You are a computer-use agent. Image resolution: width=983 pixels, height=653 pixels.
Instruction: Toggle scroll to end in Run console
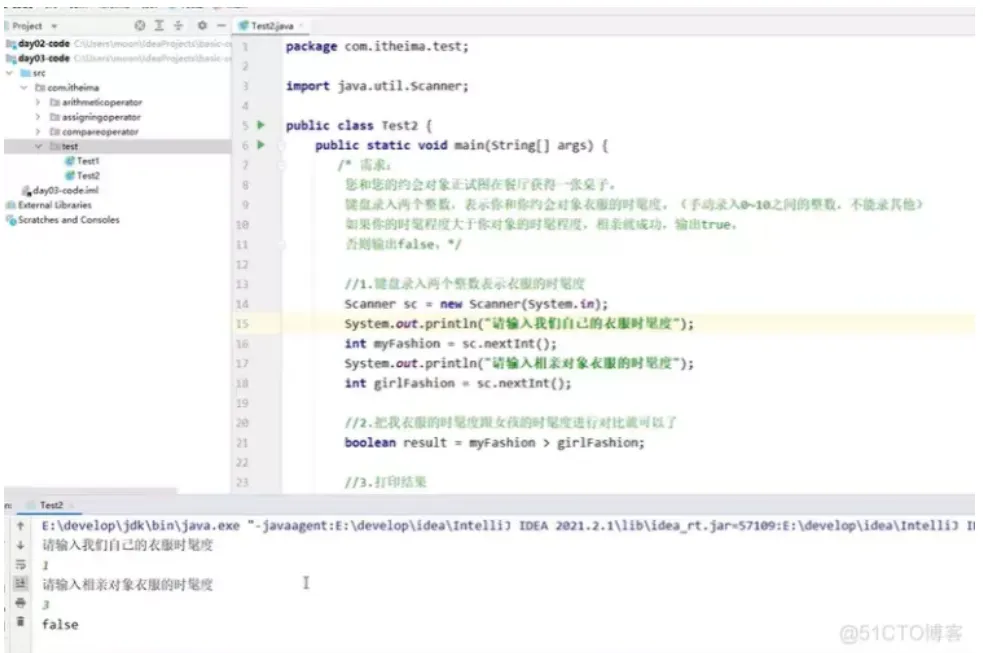[21, 583]
